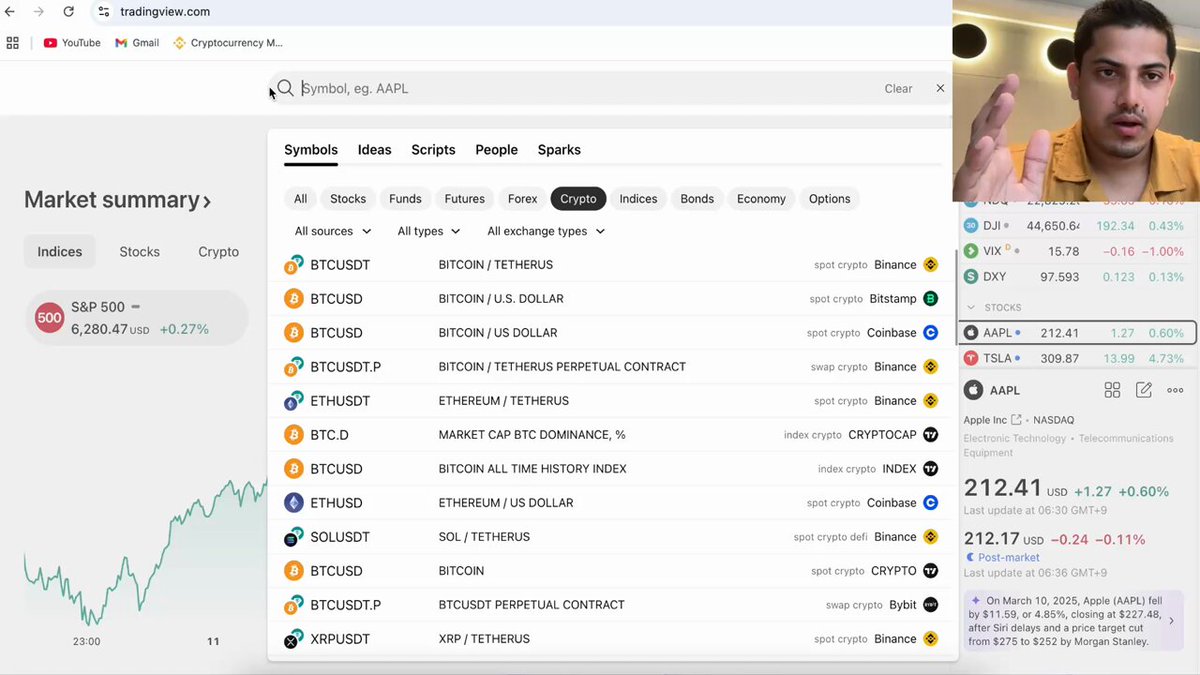Screen dimensions: 1200x675
Task: Select the DJI watchlist row
Action: coord(1078,226)
